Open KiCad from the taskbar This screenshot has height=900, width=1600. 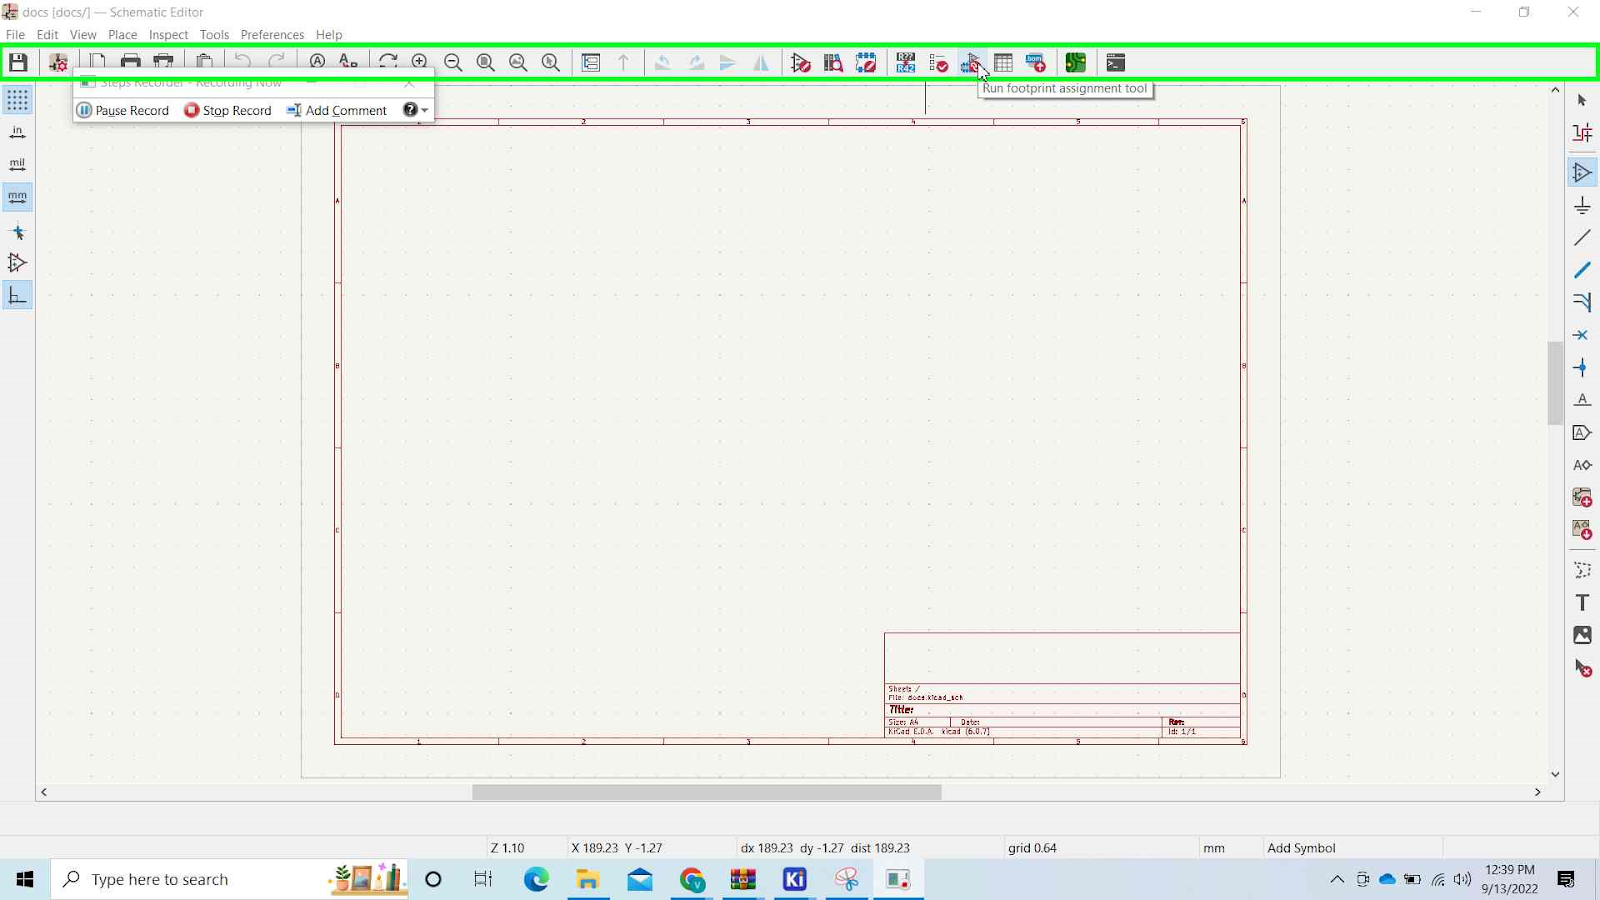[795, 879]
